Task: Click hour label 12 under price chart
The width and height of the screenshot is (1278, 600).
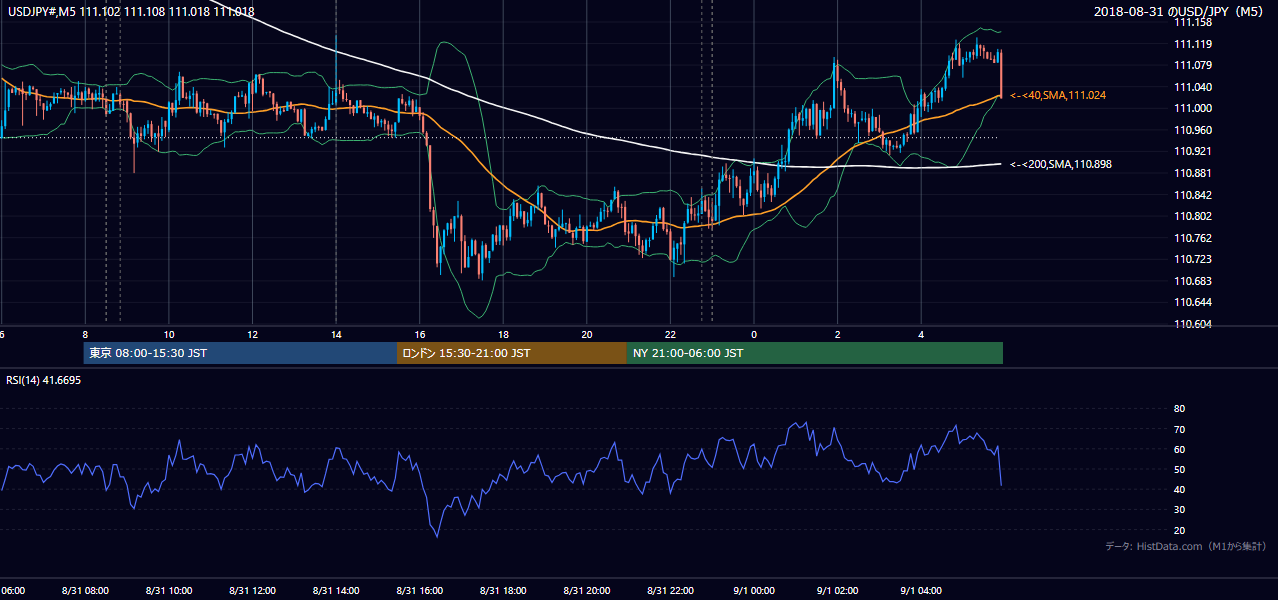Action: (253, 334)
